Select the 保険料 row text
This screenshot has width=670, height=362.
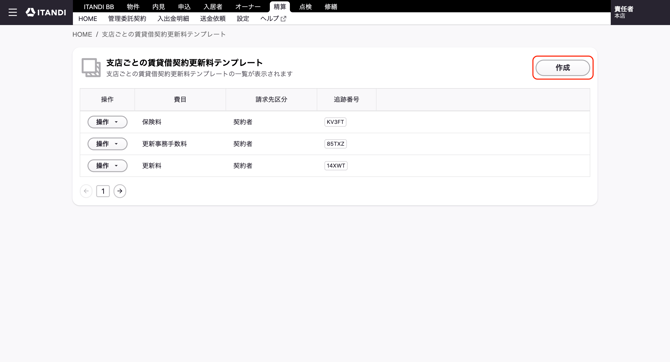pyautogui.click(x=152, y=122)
